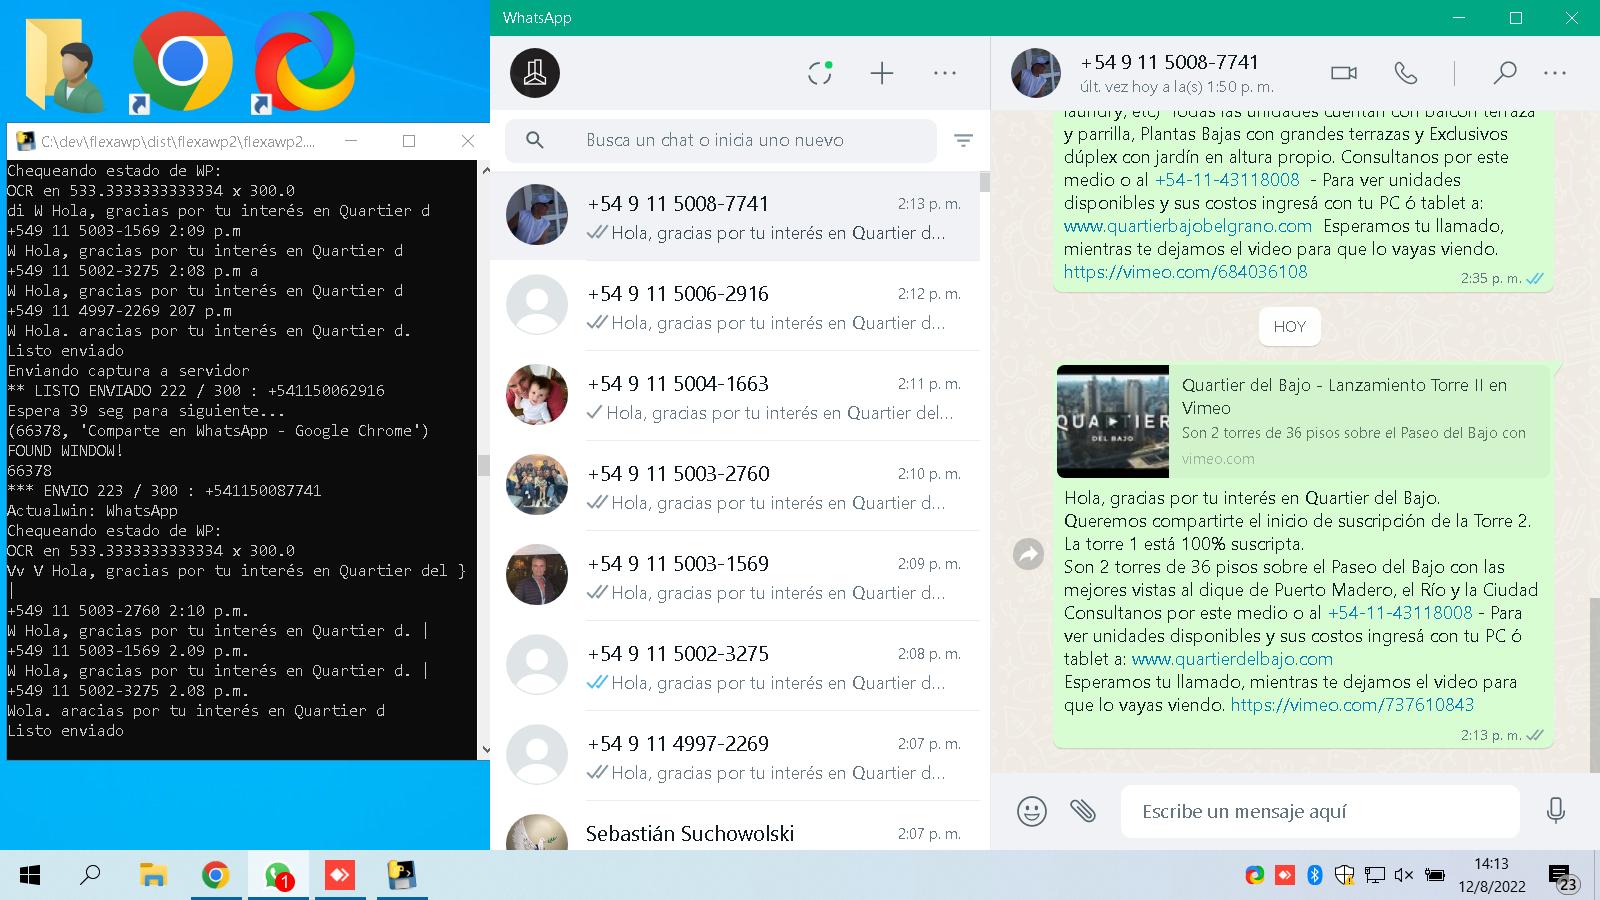Switch to Chrome in the taskbar
The width and height of the screenshot is (1600, 900).
pyautogui.click(x=215, y=876)
